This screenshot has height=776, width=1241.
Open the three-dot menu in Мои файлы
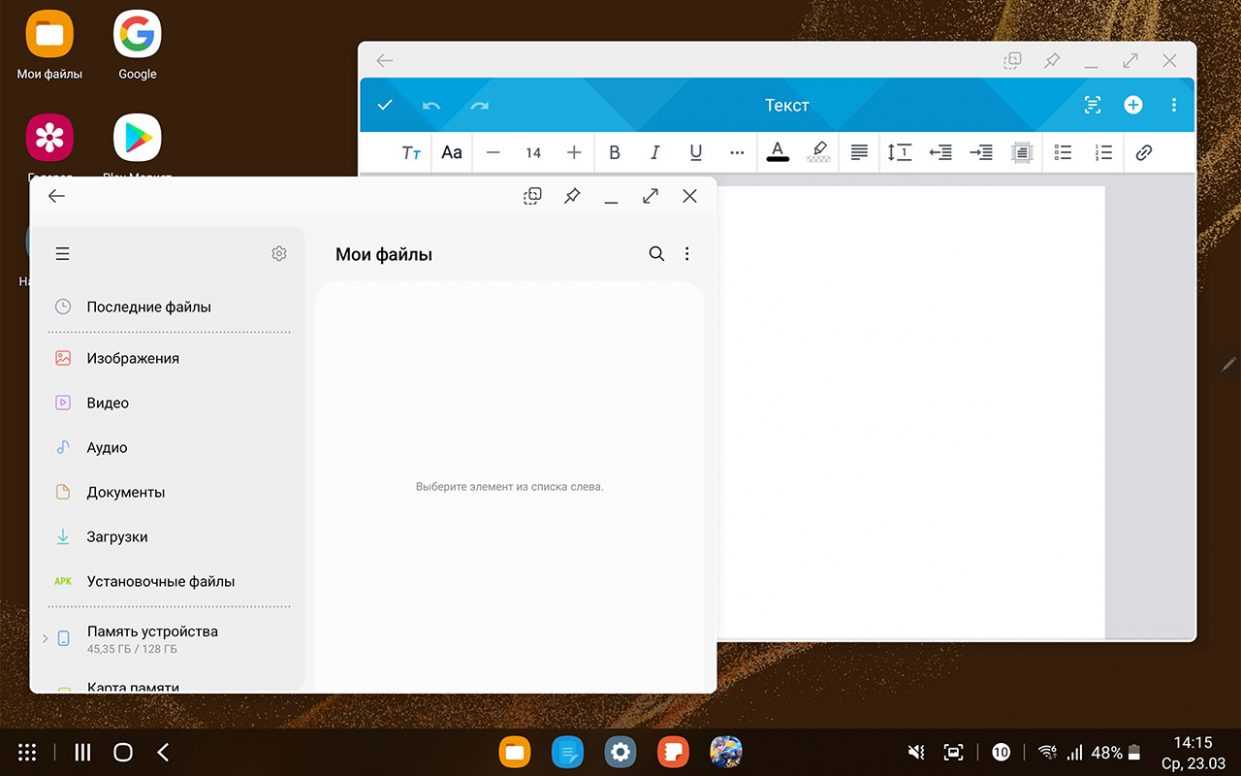(687, 254)
